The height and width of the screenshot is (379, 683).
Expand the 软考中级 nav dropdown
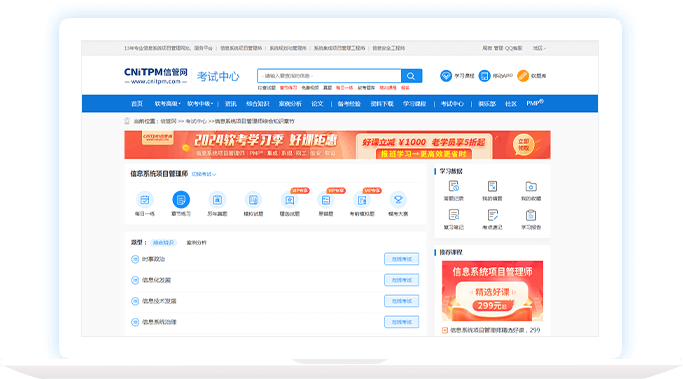click(200, 104)
